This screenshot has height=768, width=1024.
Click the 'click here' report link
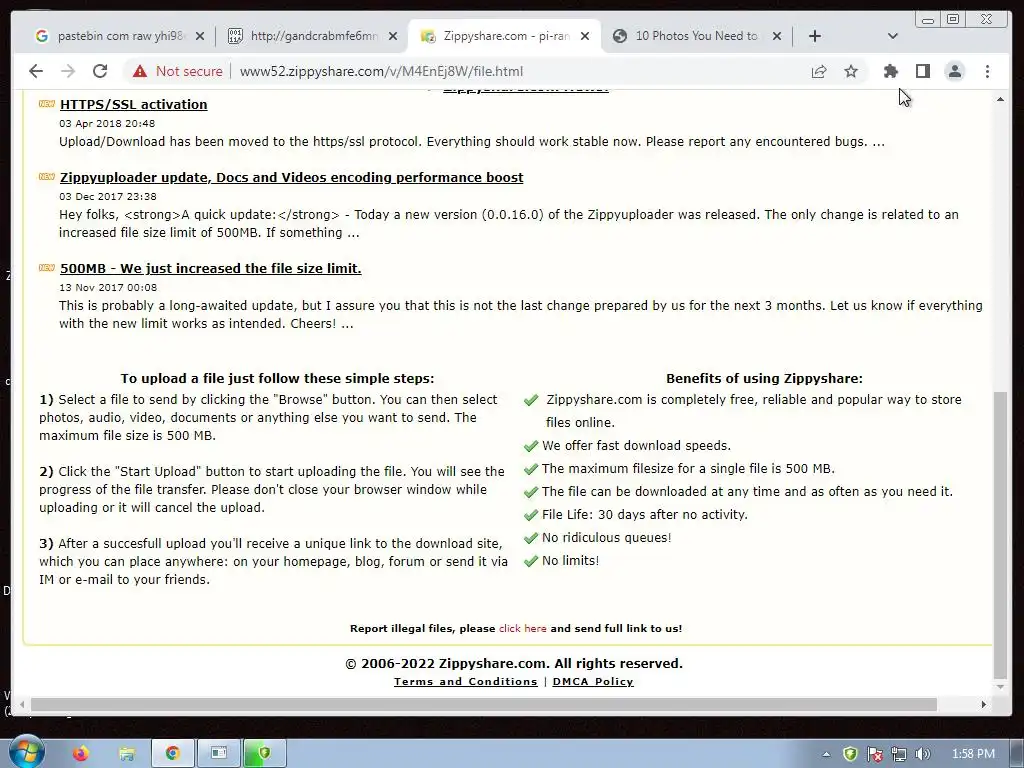coord(522,628)
